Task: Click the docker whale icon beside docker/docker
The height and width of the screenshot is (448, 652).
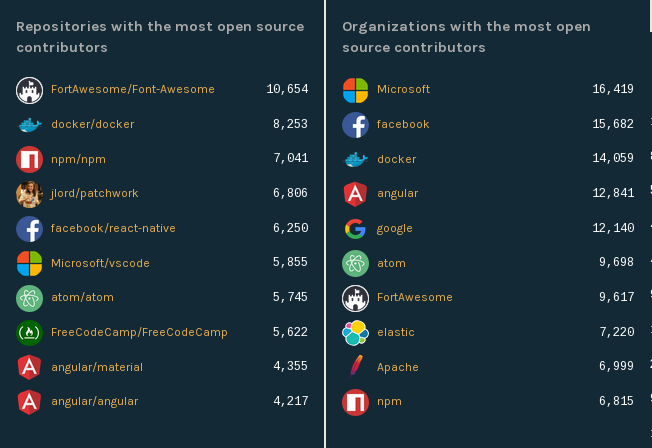Action: (29, 125)
